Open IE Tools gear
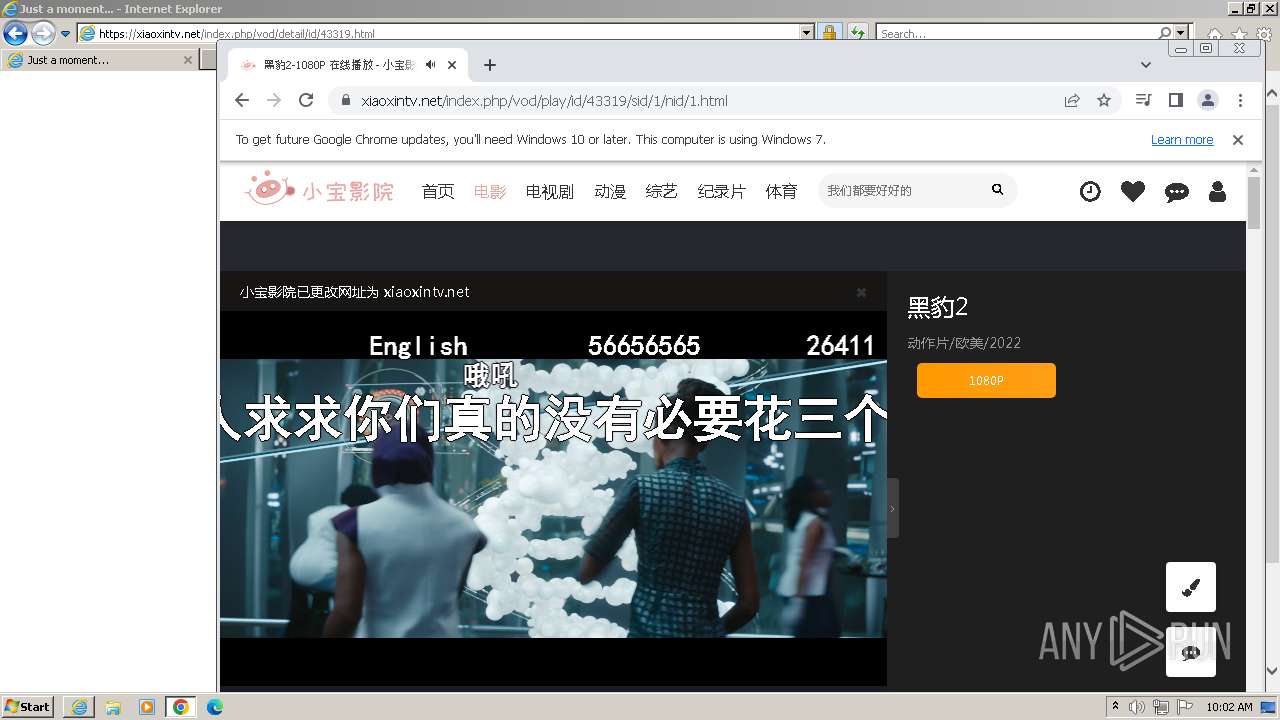This screenshot has width=1280, height=720. coord(1264,34)
